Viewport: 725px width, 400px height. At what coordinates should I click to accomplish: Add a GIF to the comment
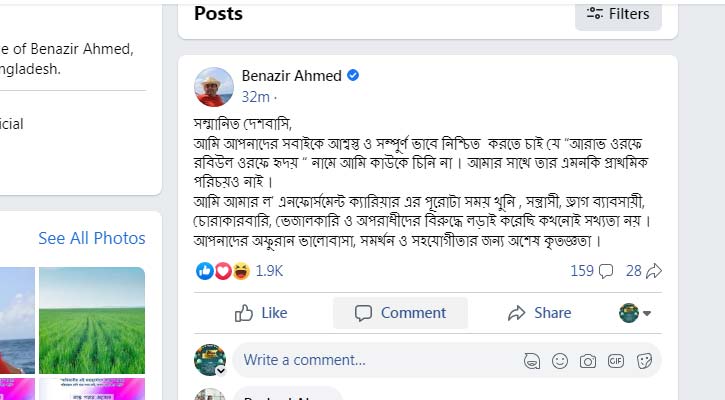[x=616, y=360]
